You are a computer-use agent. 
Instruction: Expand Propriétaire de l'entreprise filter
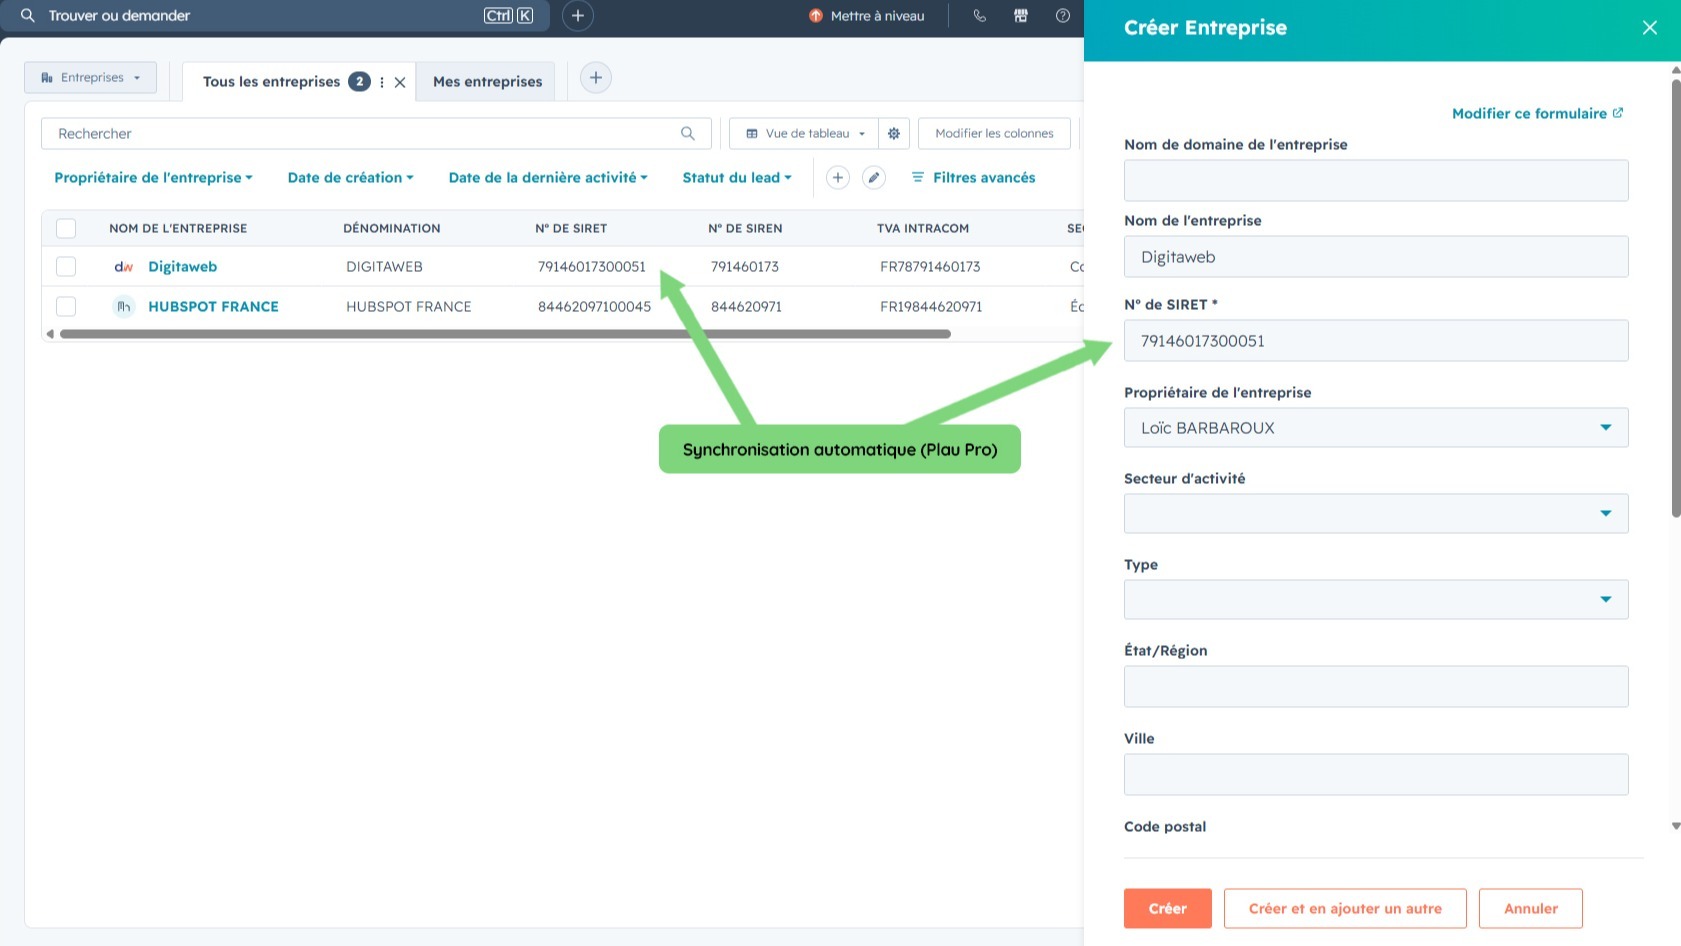(x=153, y=178)
